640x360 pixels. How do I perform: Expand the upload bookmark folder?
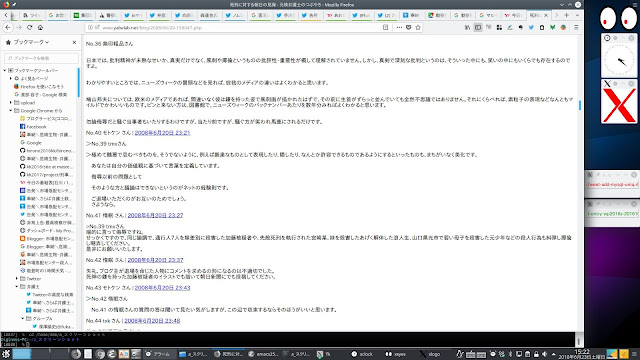click(11, 102)
